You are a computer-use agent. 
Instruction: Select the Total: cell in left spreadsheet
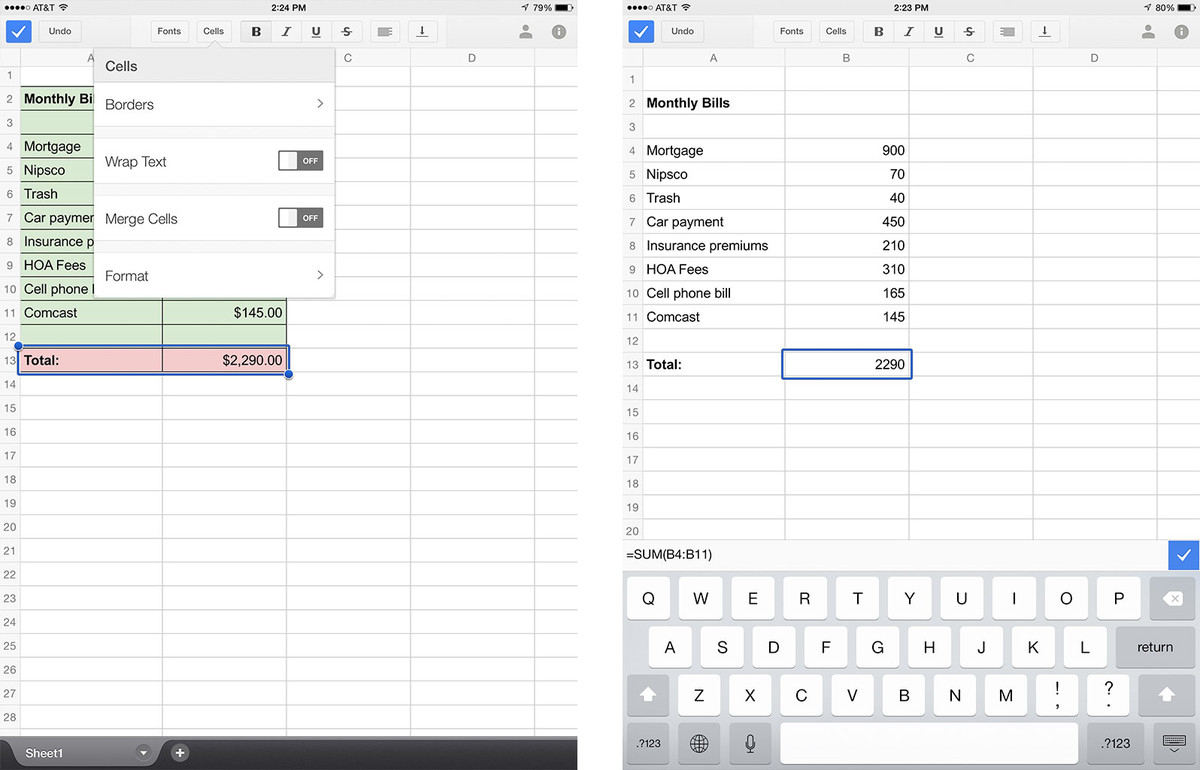click(x=91, y=360)
